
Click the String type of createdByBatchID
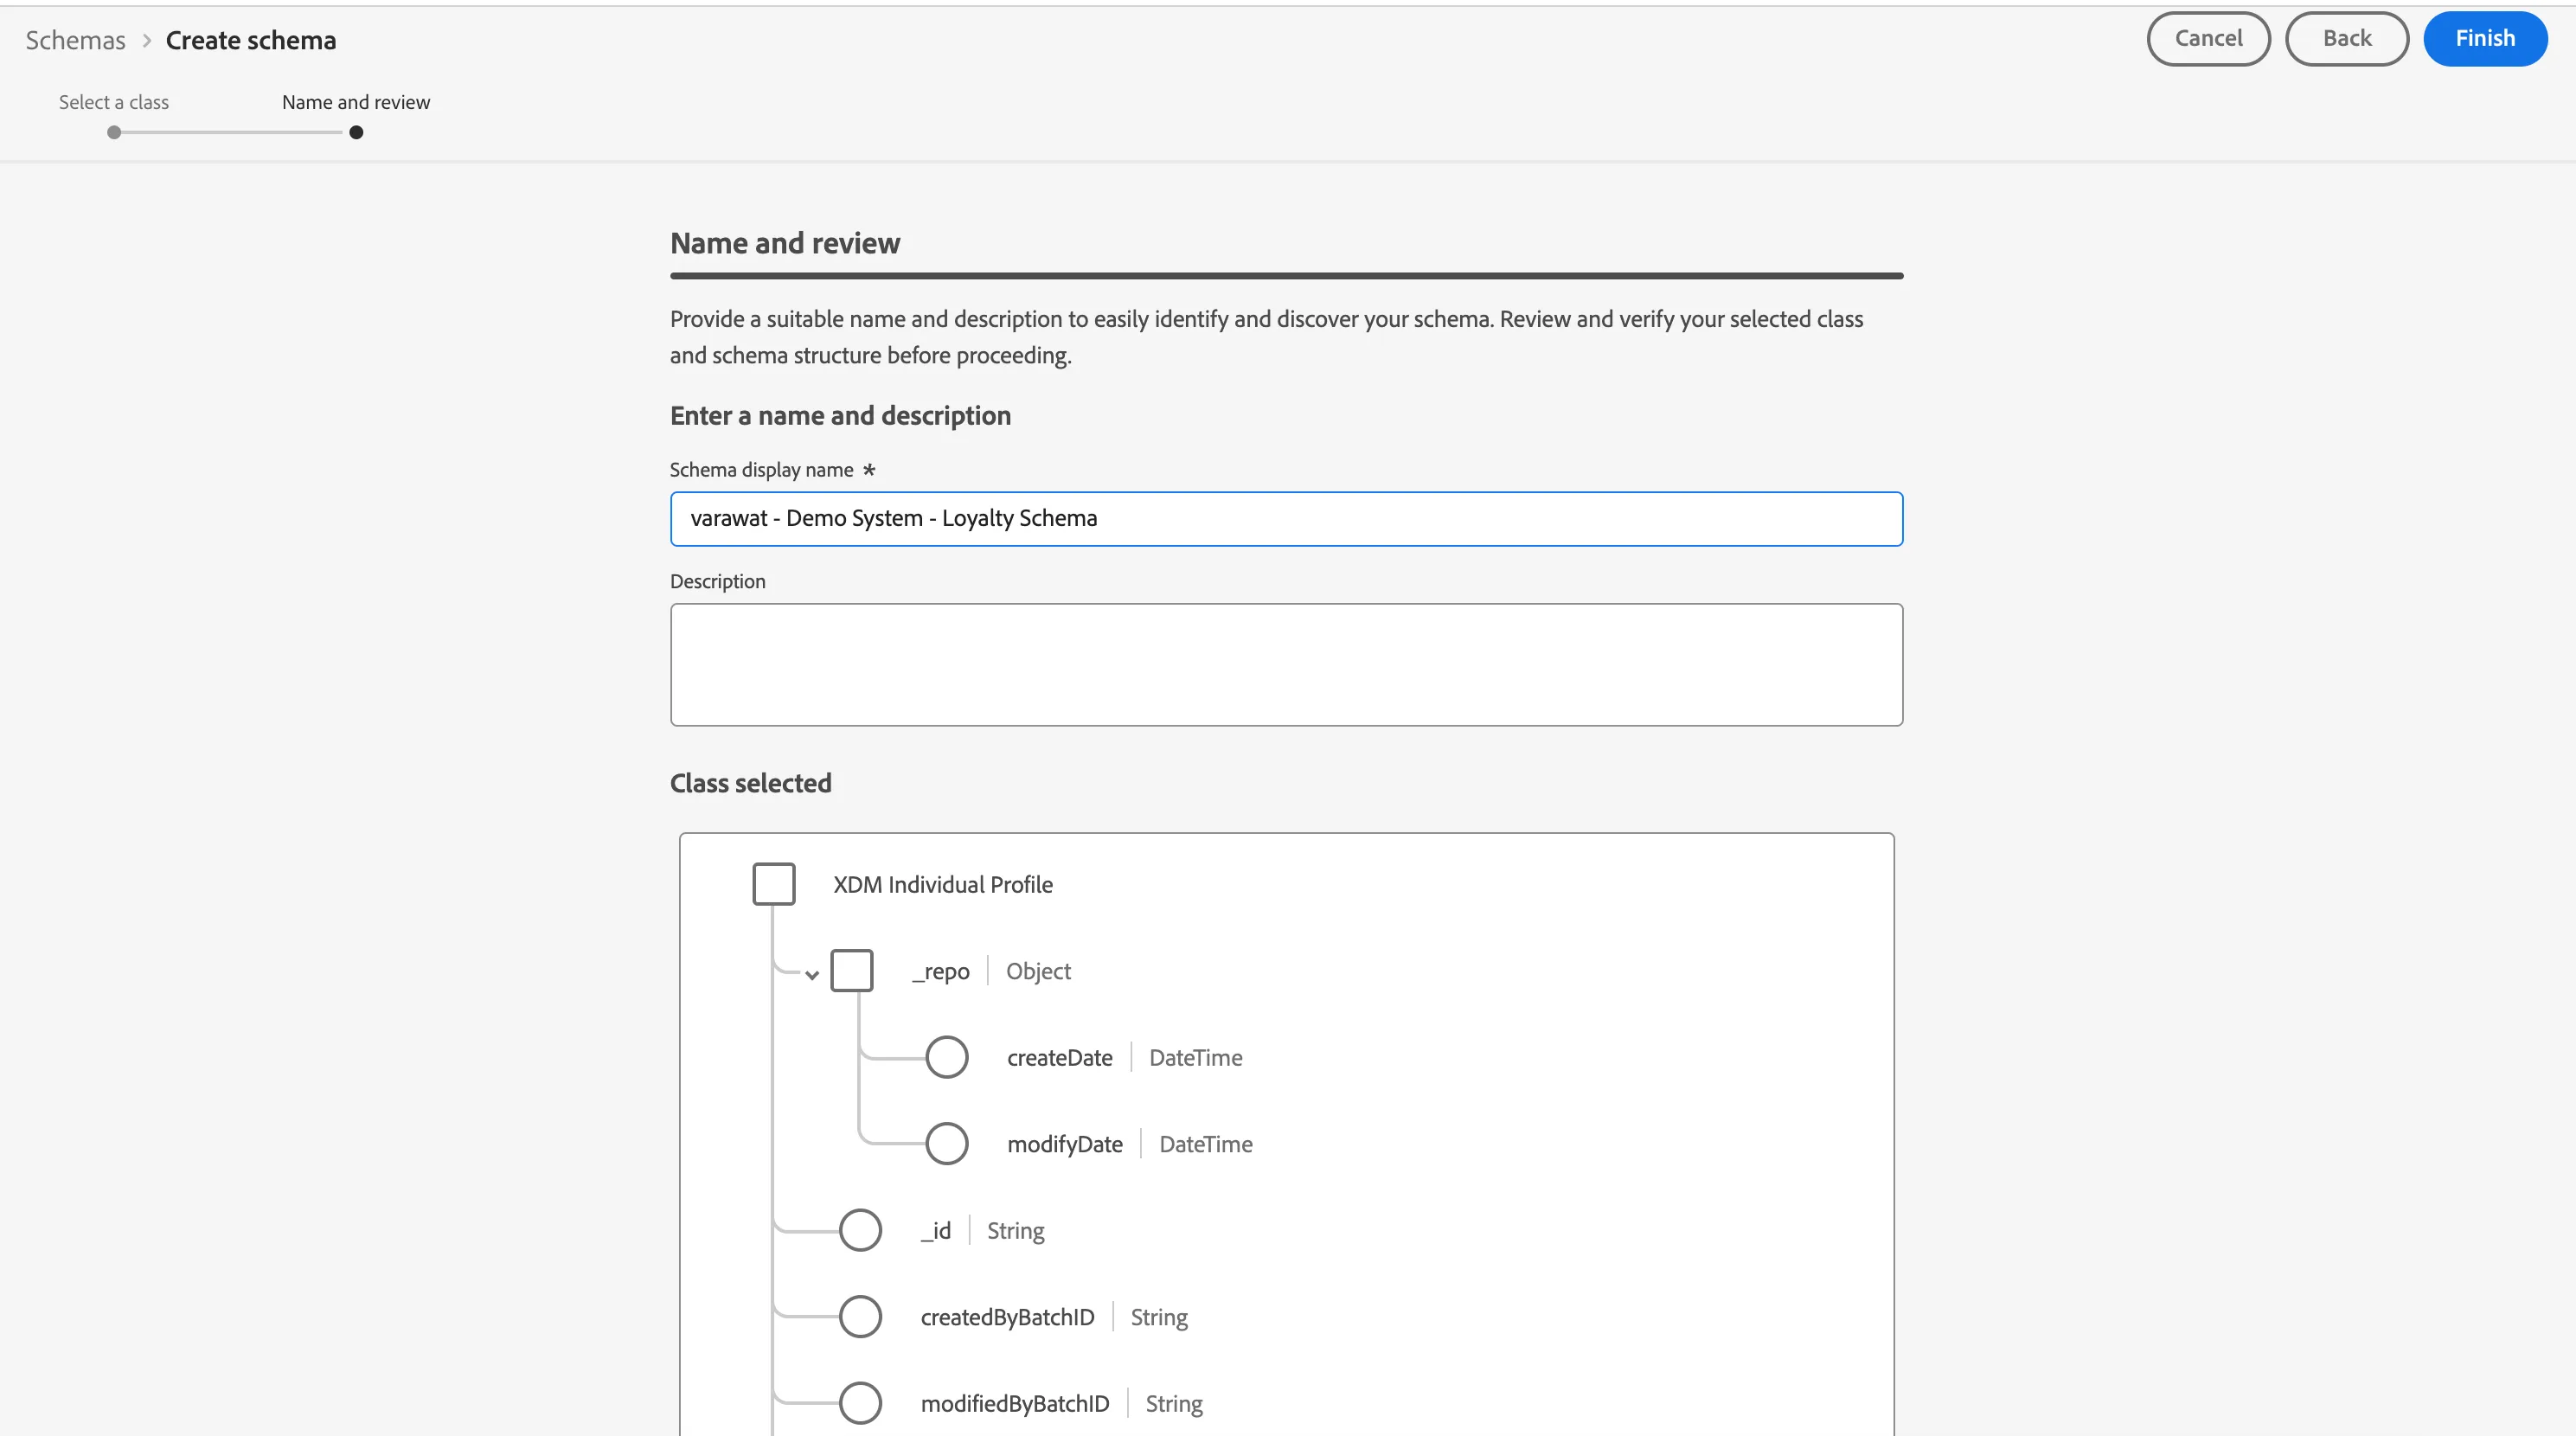1159,1318
